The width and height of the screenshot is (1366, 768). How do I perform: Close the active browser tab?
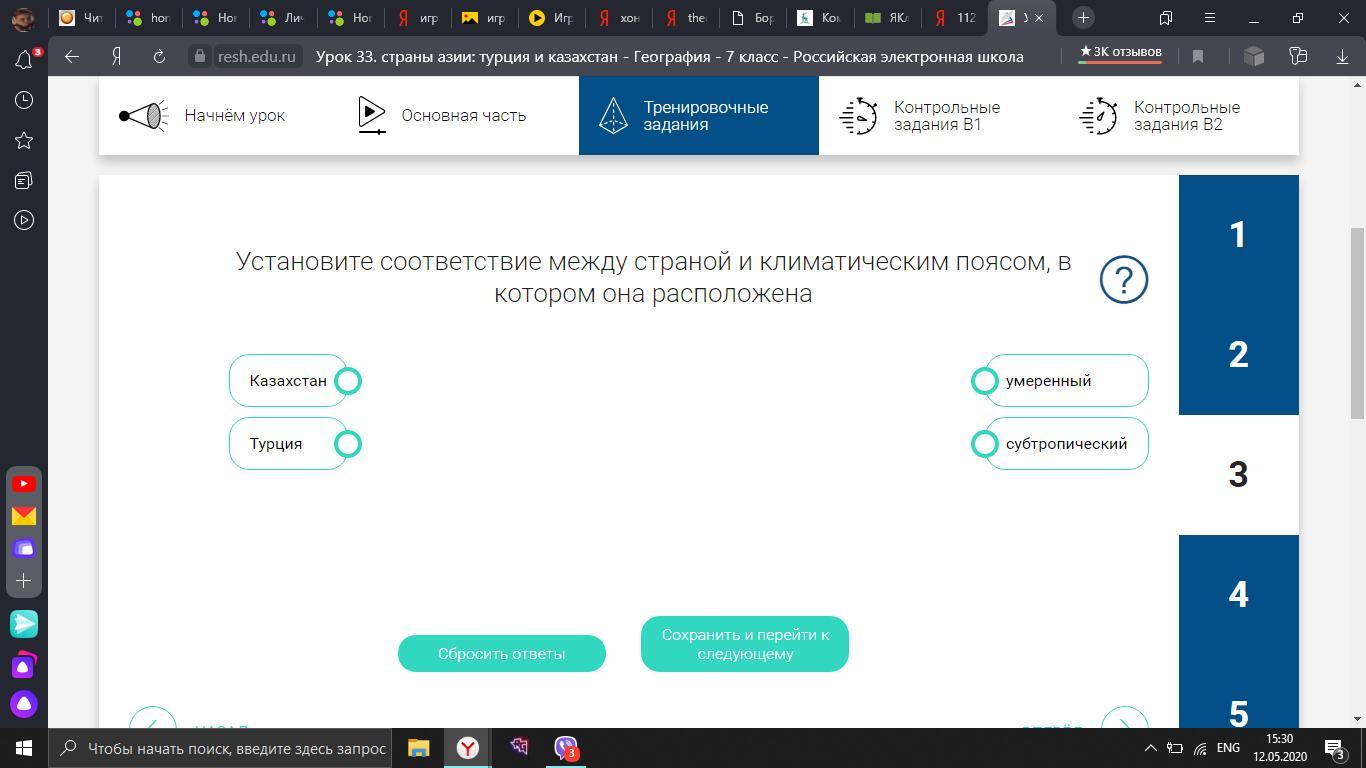pyautogui.click(x=1038, y=18)
